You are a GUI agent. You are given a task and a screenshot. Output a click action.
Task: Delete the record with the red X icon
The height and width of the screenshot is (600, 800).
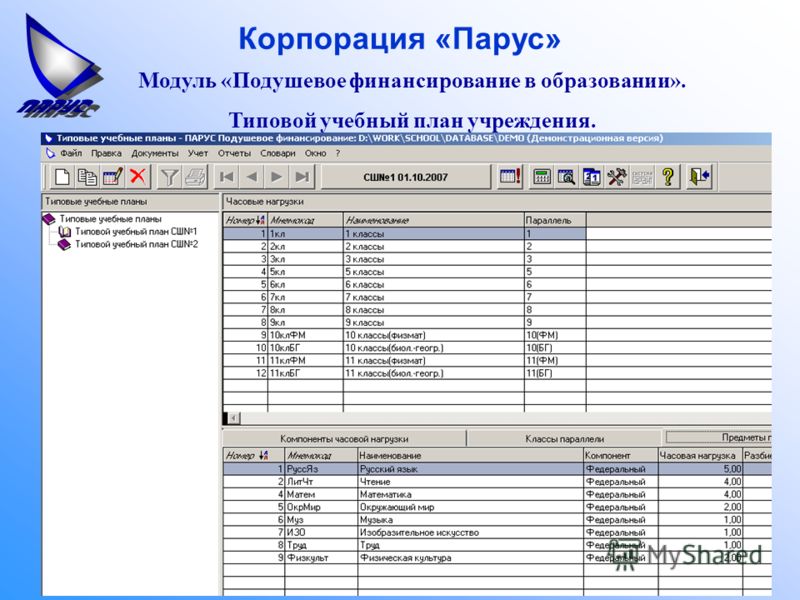click(x=138, y=177)
